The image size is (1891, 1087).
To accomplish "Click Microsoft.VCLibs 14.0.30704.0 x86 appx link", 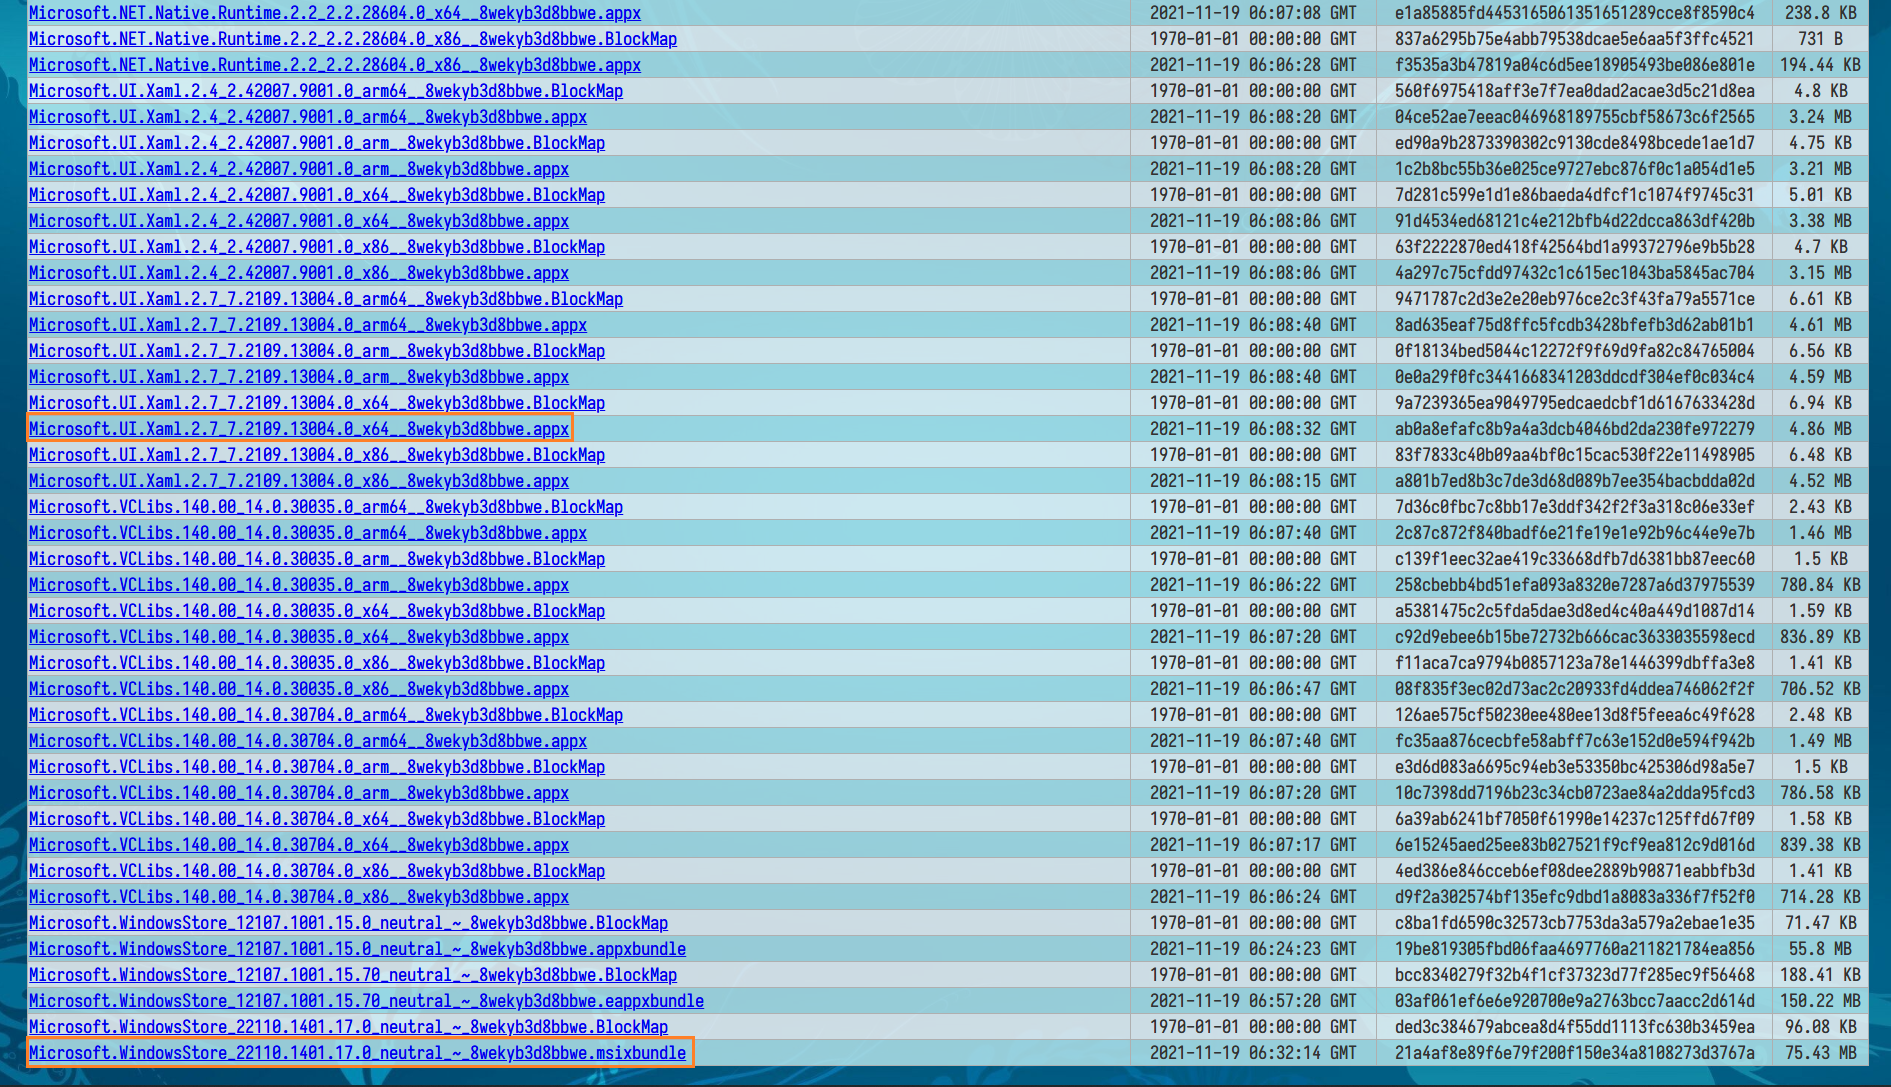I will point(298,897).
